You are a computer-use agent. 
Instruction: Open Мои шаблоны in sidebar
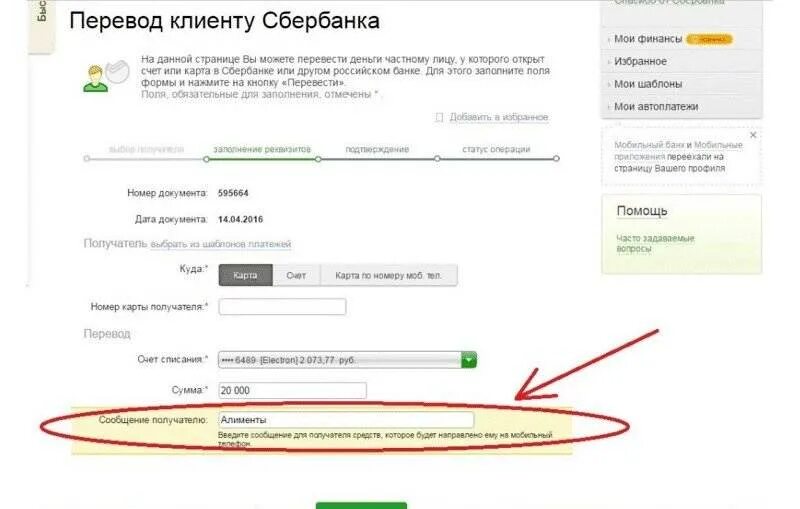pos(647,84)
